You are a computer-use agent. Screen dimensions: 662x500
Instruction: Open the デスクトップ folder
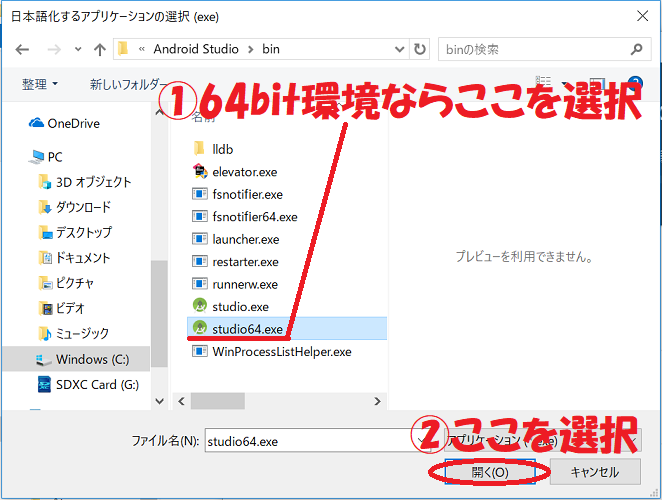(x=75, y=232)
